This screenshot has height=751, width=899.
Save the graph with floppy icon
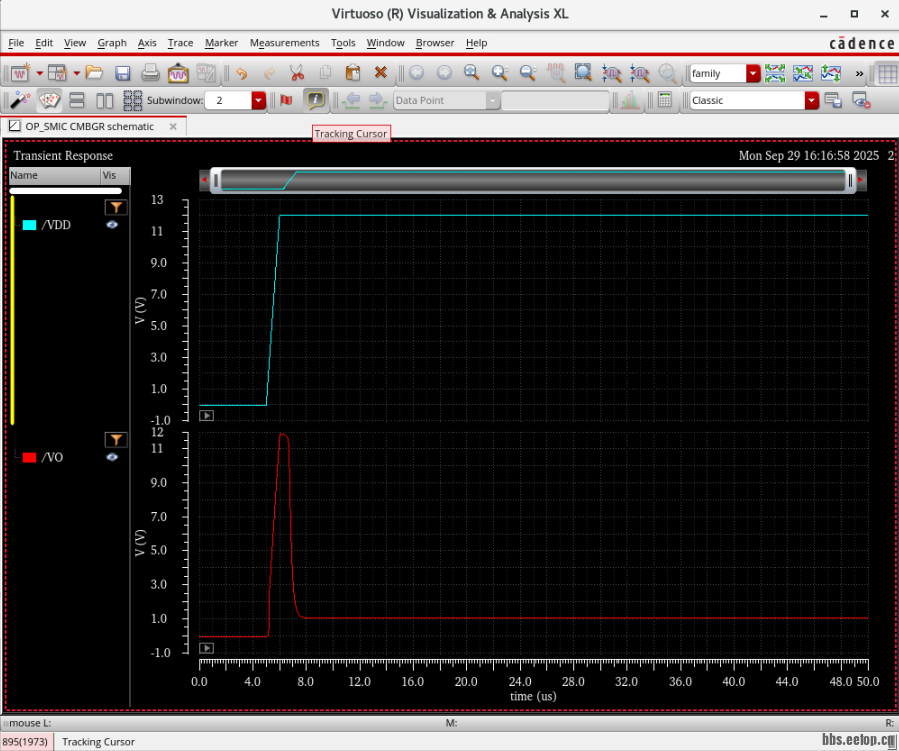pyautogui.click(x=122, y=73)
